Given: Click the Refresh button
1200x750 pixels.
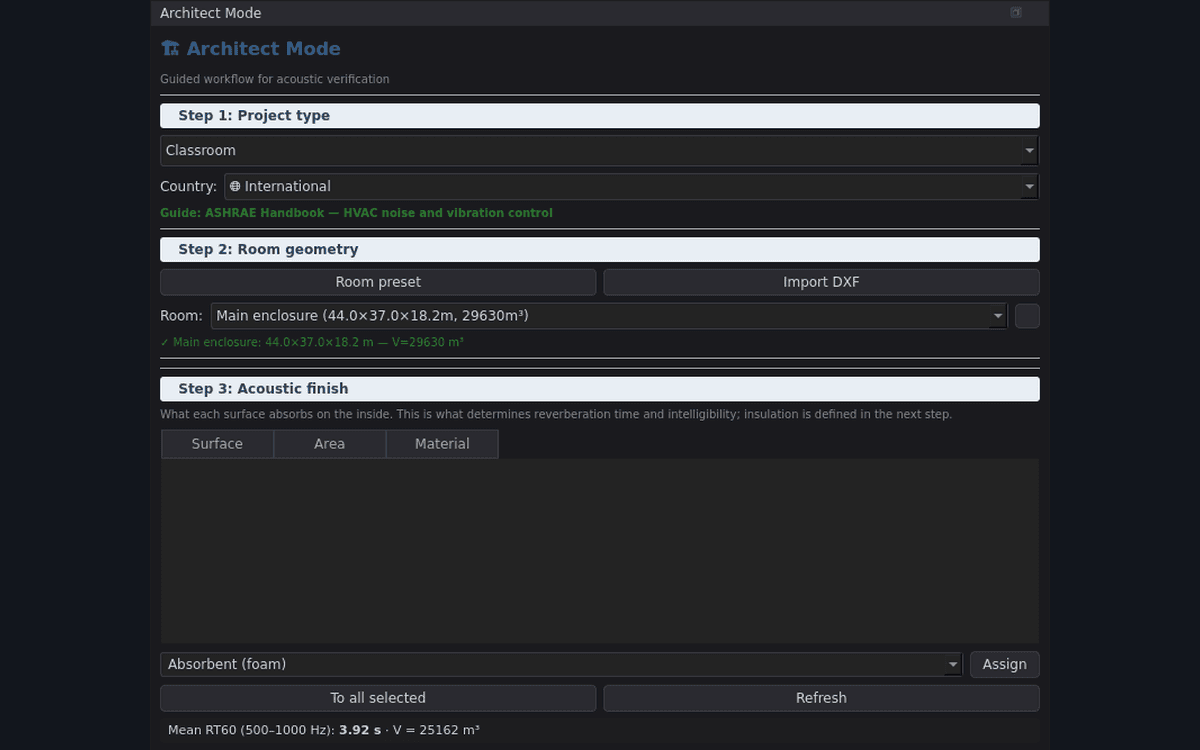Looking at the screenshot, I should point(821,698).
